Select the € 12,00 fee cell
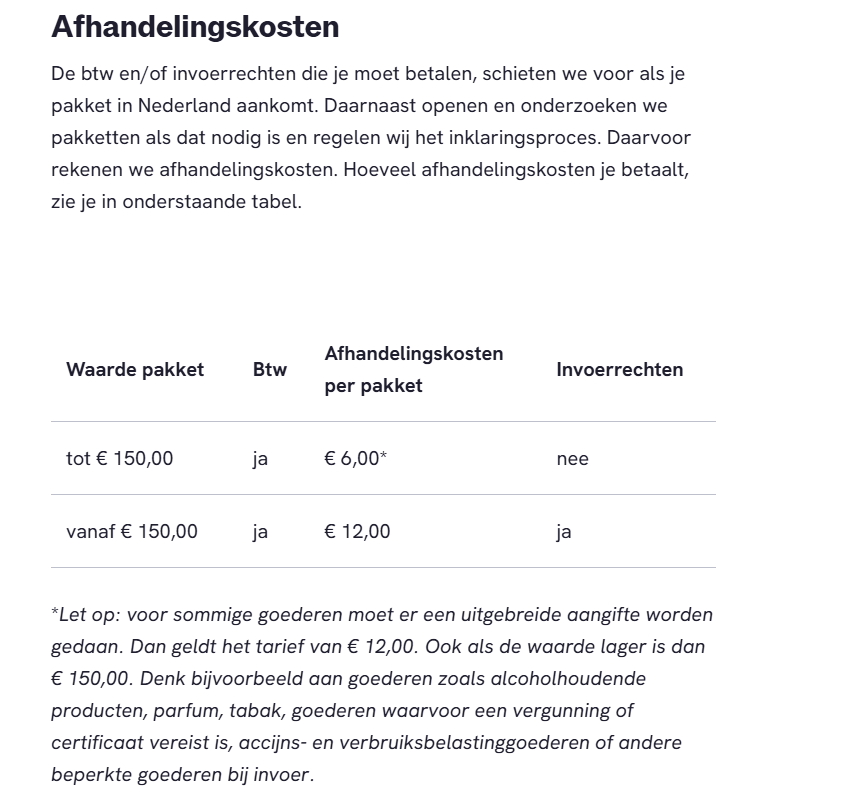The image size is (852, 809). [358, 531]
